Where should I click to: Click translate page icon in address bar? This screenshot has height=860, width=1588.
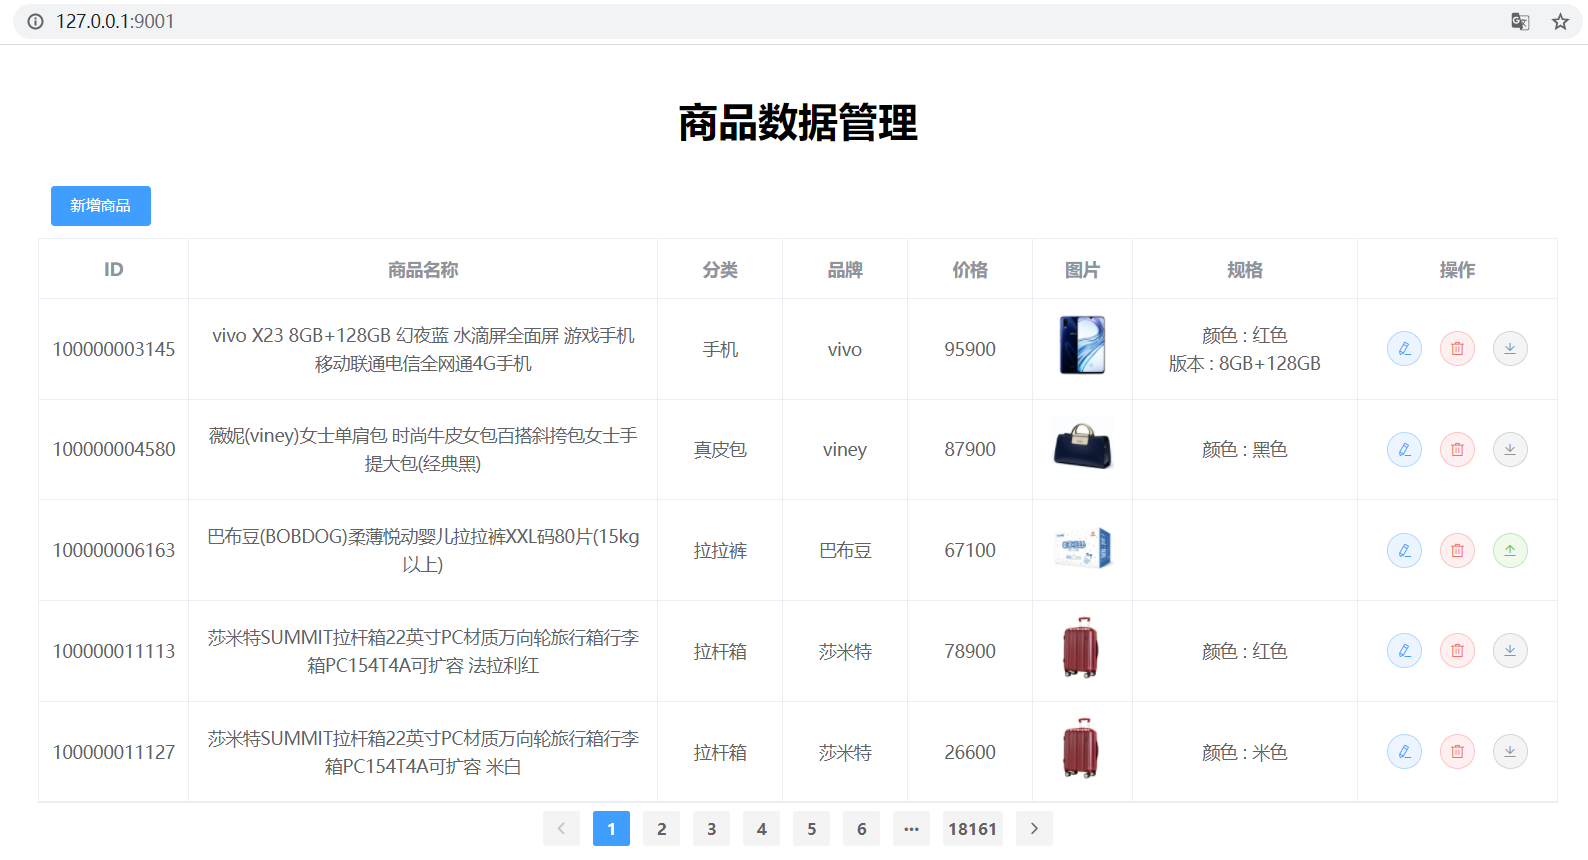tap(1520, 22)
